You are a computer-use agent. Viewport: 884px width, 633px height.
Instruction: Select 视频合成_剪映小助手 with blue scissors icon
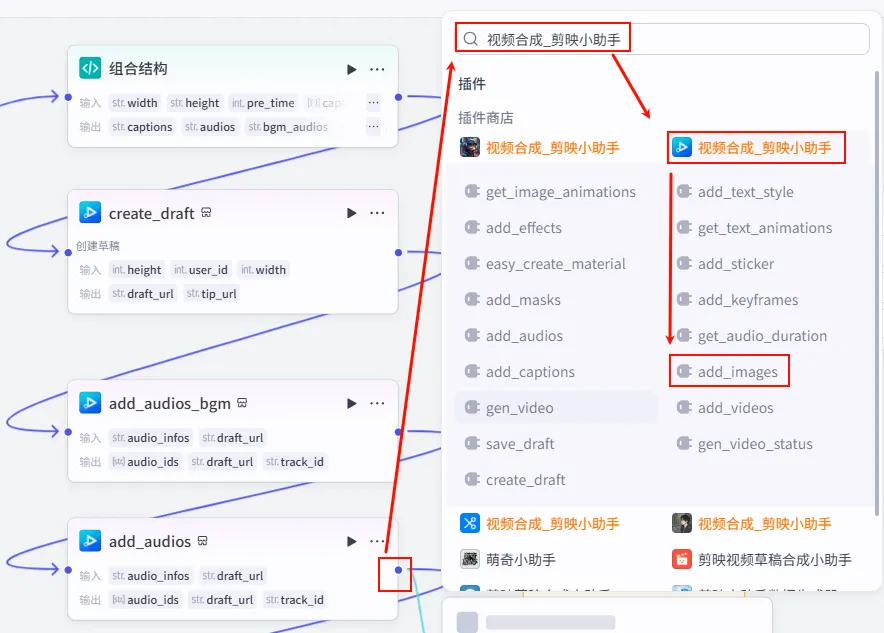[540, 524]
